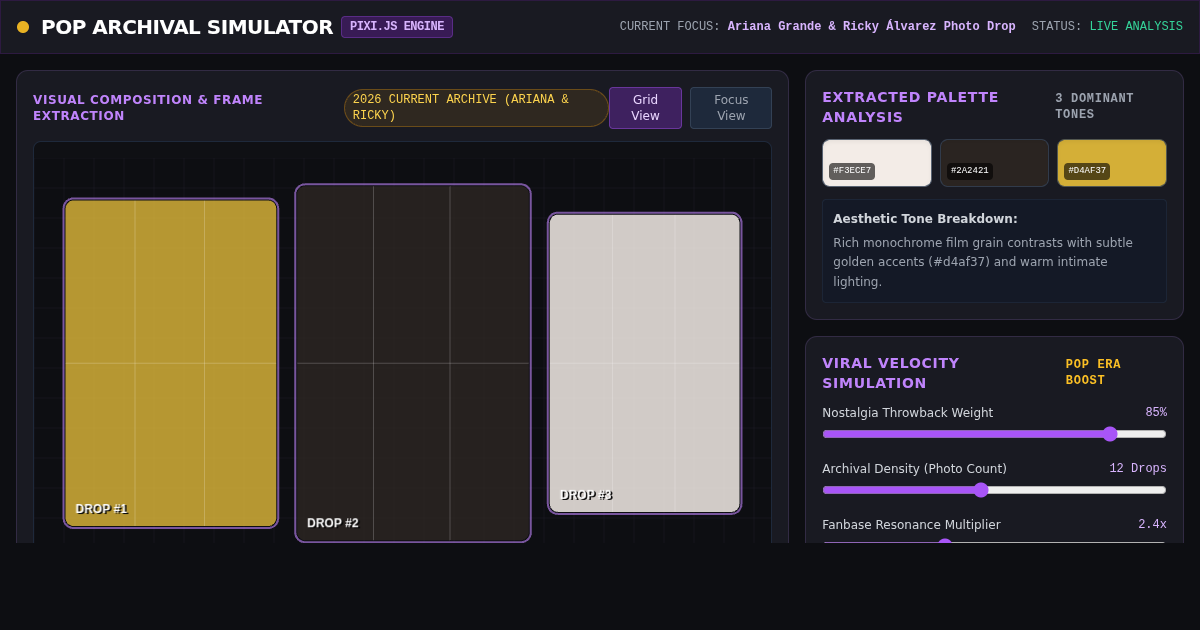
Task: Click the POP ARCHIVAL SIMULATOR title
Action: (x=187, y=27)
